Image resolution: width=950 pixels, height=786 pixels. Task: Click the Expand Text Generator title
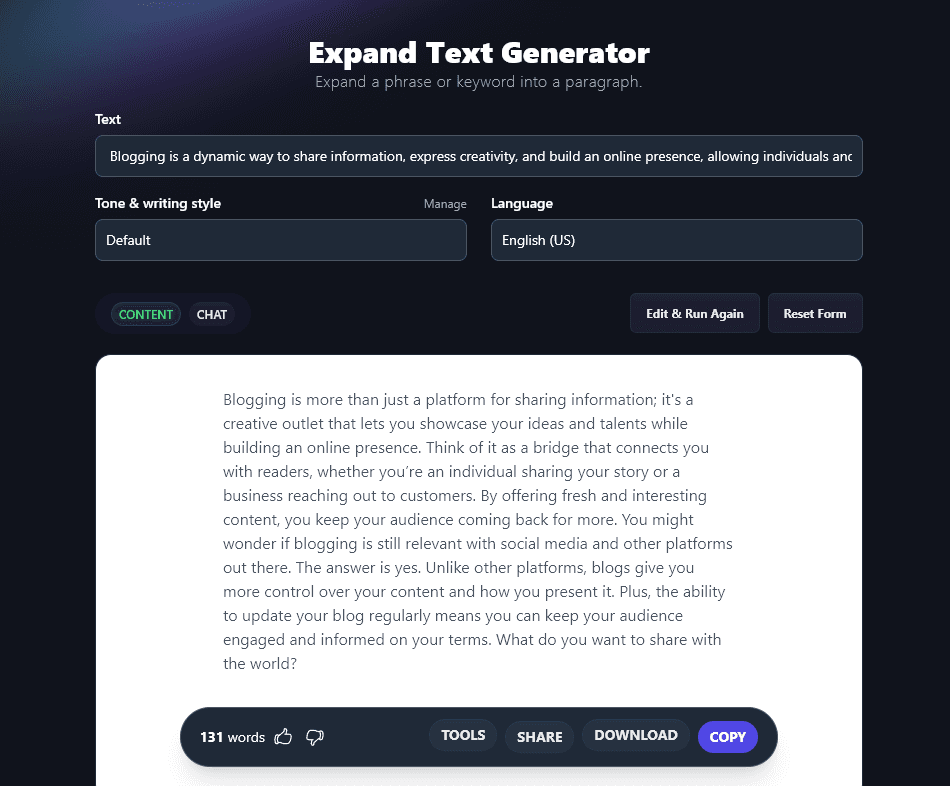point(478,52)
